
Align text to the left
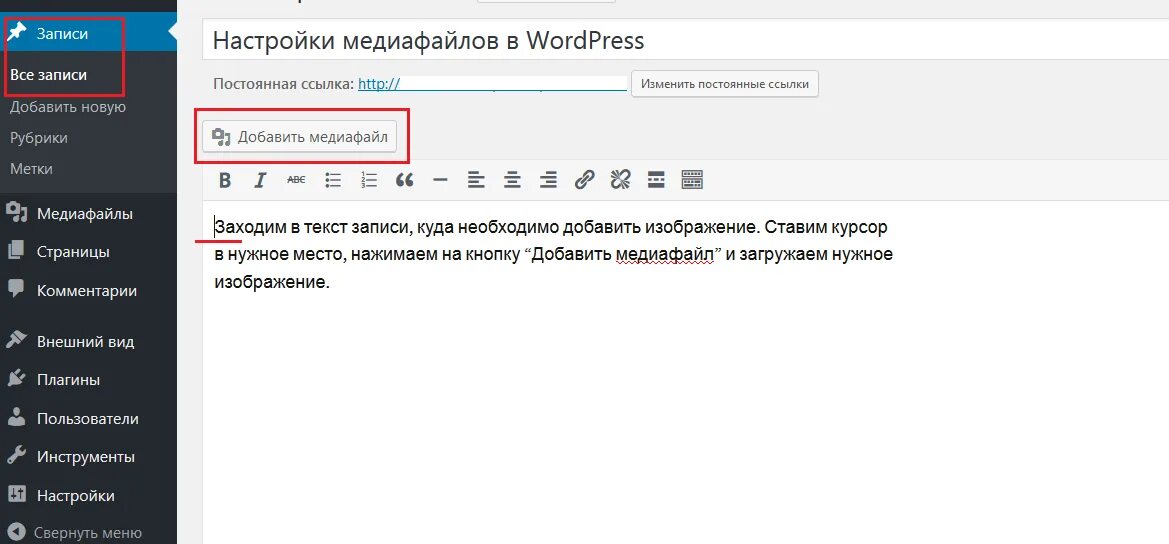pos(476,180)
